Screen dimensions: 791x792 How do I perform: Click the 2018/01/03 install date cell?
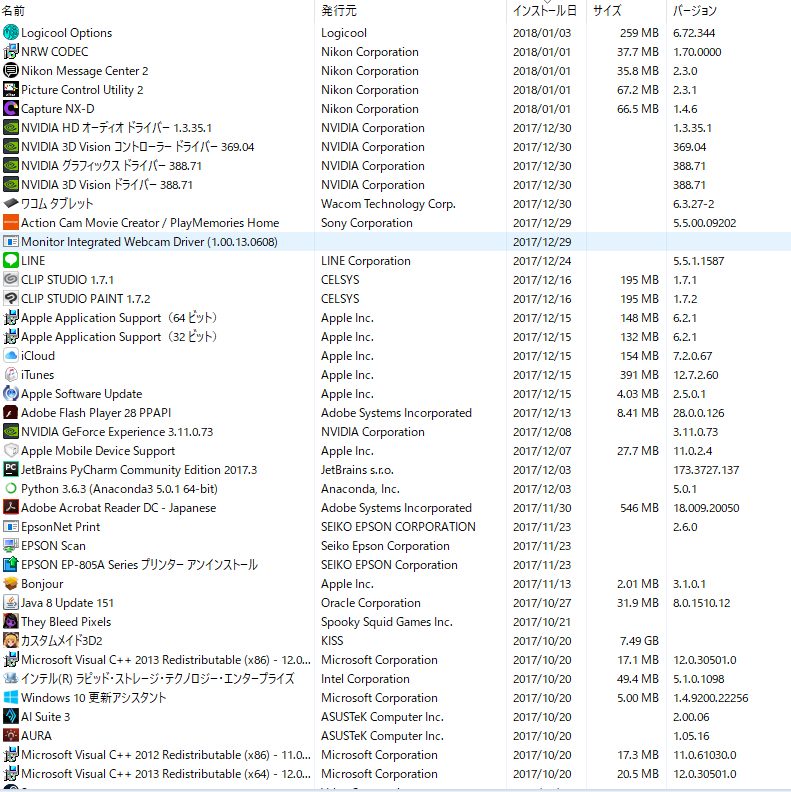point(542,33)
